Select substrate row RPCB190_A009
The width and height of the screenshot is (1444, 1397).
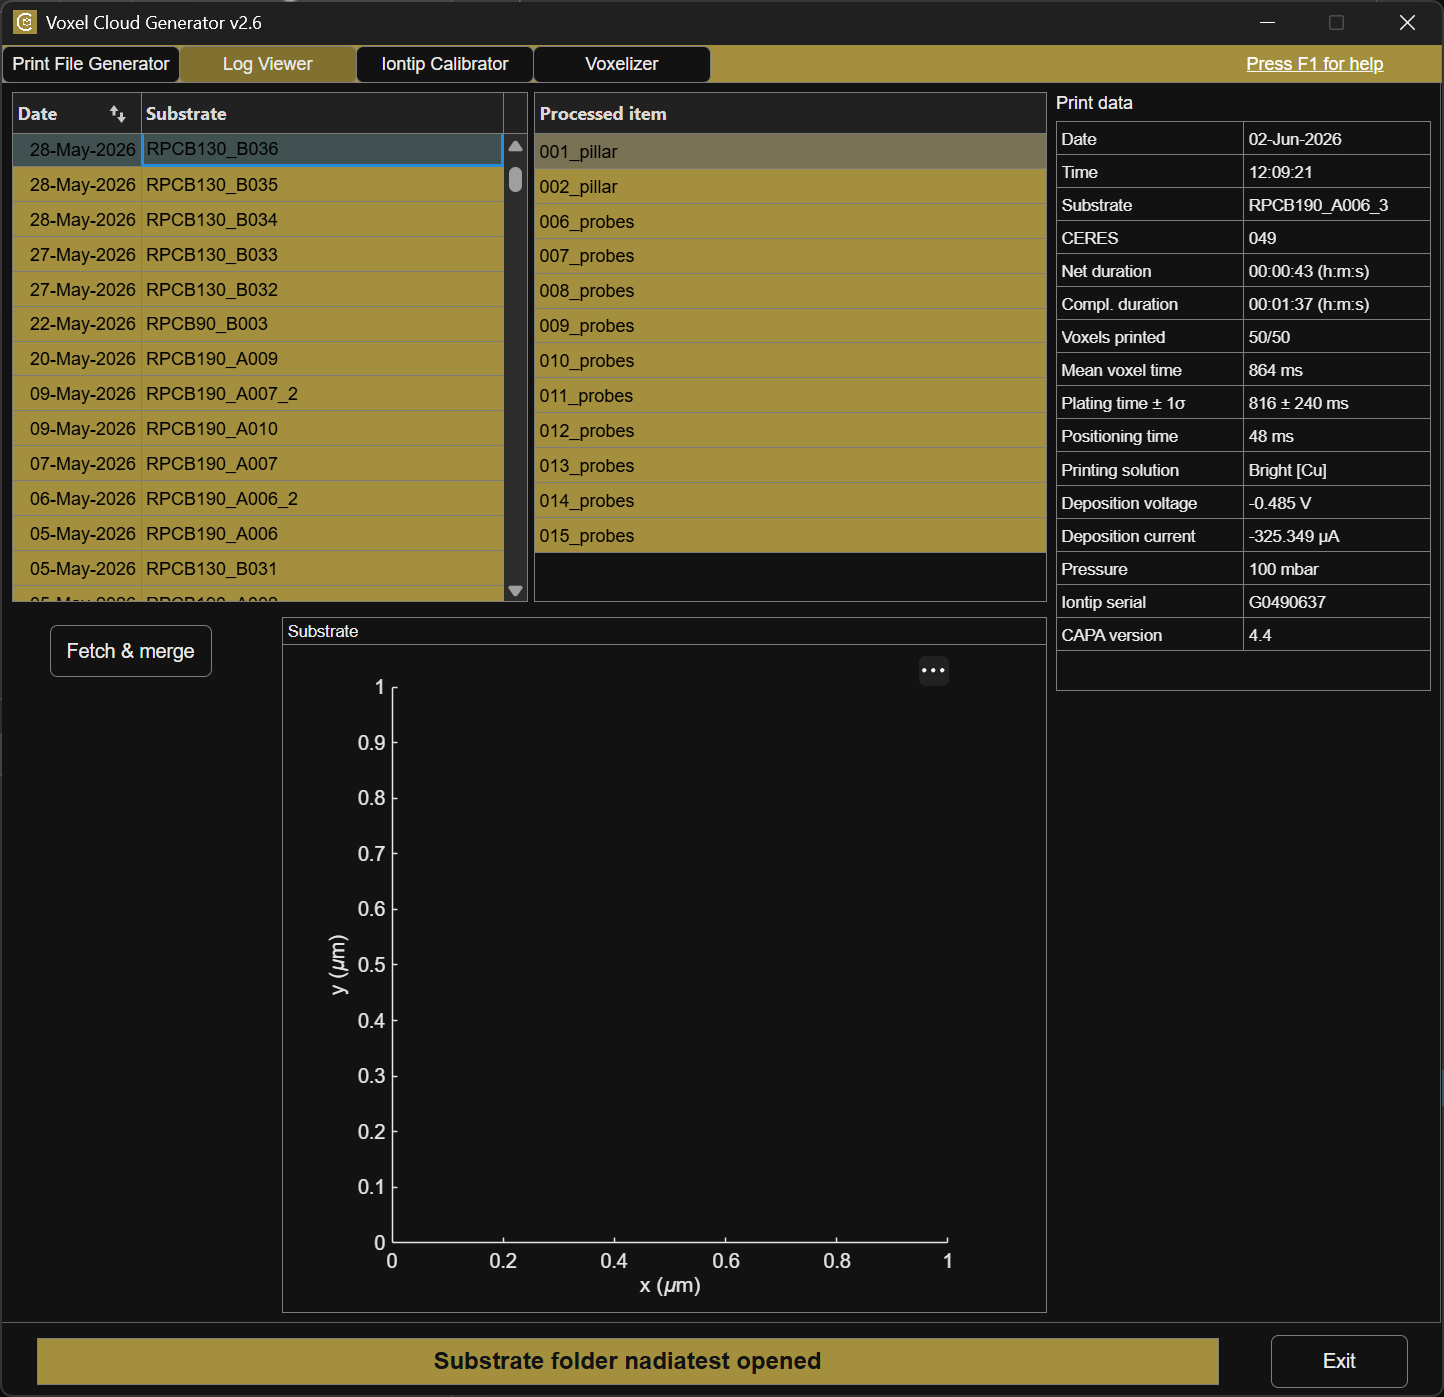pos(258,359)
